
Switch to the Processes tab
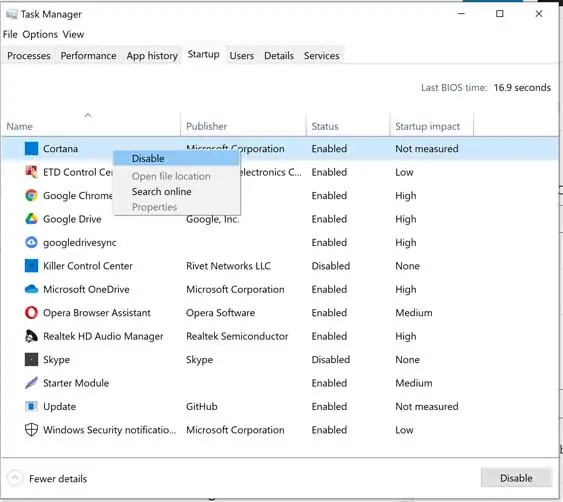pyautogui.click(x=29, y=56)
